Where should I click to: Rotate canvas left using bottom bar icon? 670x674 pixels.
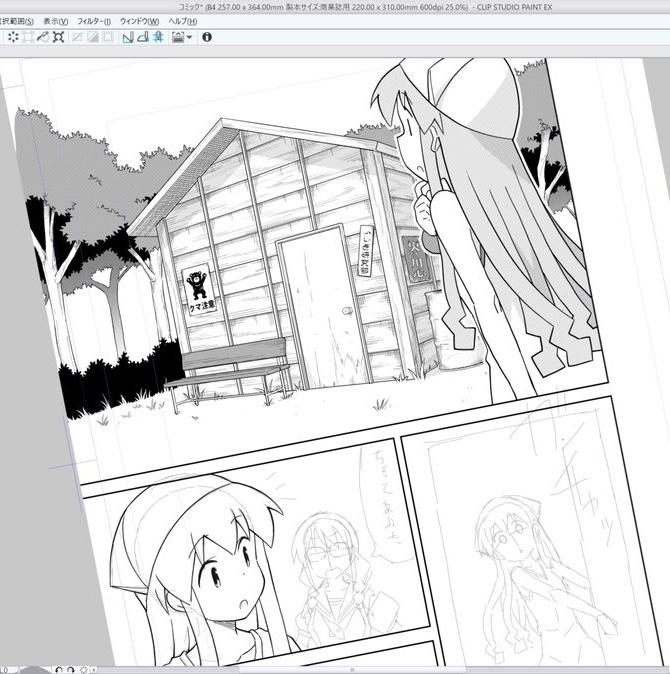click(x=59, y=668)
